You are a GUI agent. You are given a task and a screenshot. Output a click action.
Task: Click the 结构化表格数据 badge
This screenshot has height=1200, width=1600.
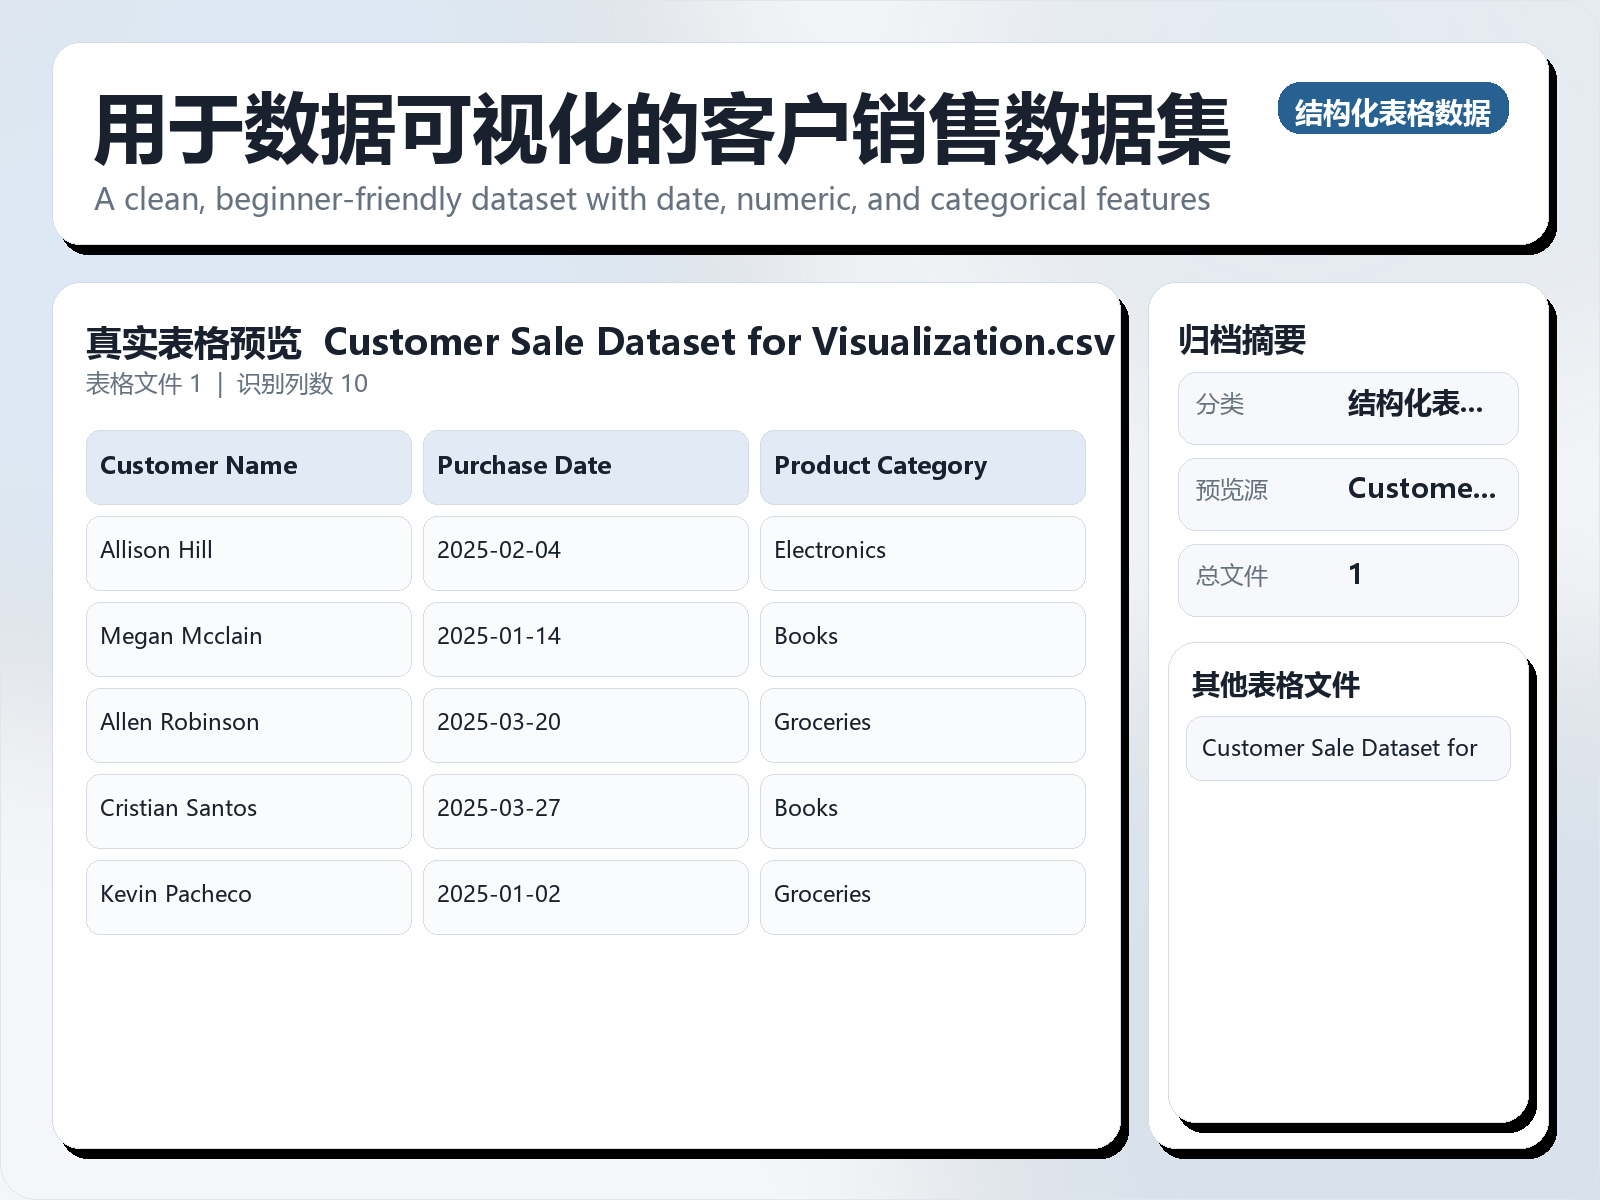coord(1394,112)
